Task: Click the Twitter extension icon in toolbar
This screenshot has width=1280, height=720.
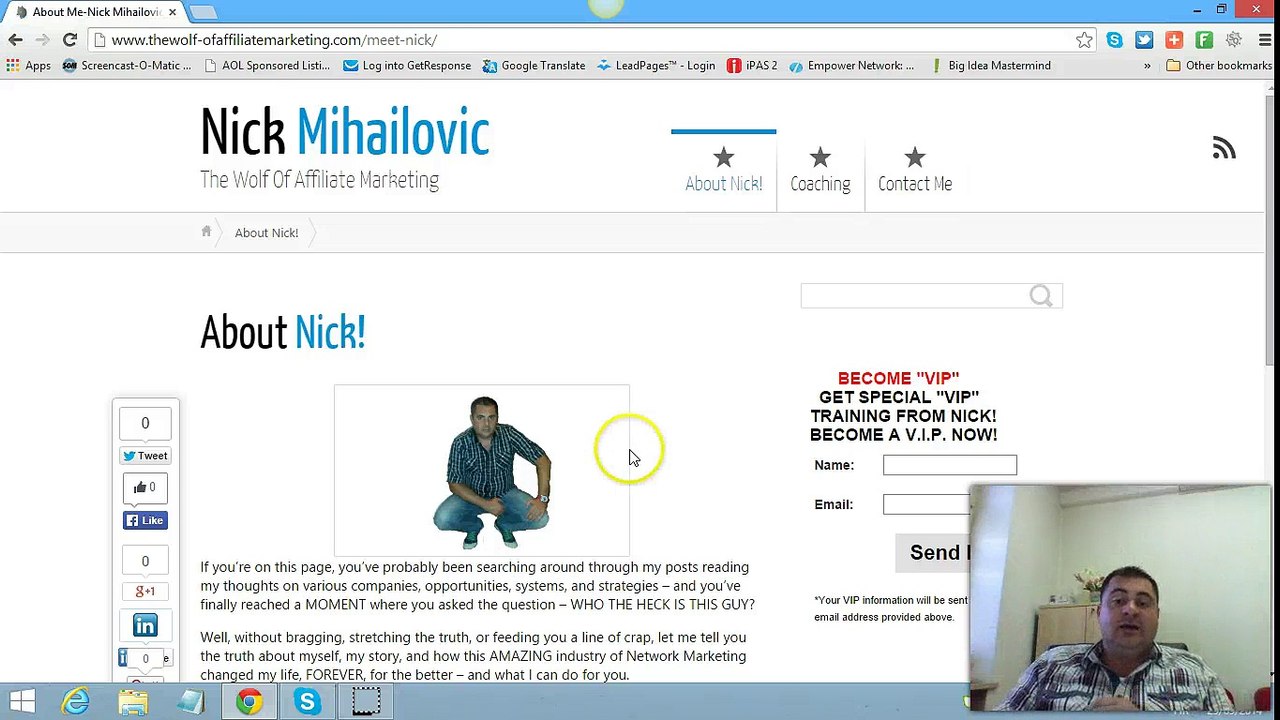Action: 1144,40
